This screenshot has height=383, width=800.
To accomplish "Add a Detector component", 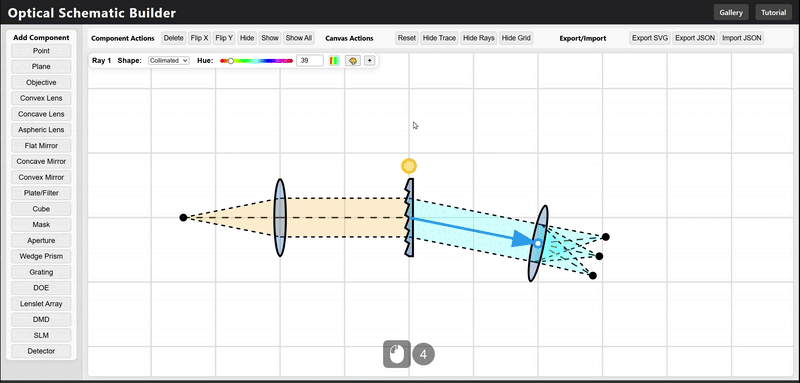I will [41, 351].
